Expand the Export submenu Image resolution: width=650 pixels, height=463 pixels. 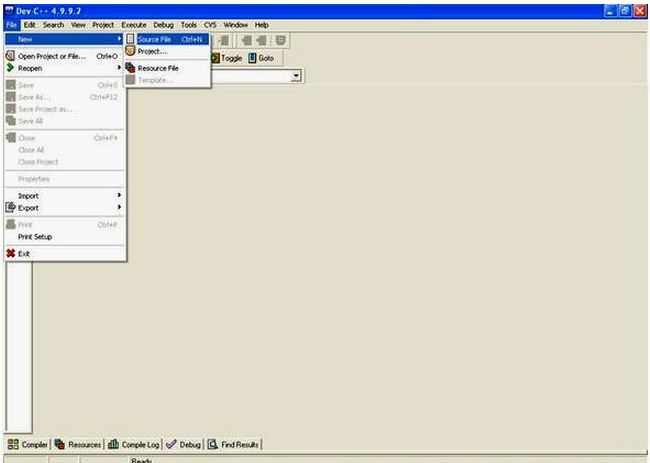point(64,208)
